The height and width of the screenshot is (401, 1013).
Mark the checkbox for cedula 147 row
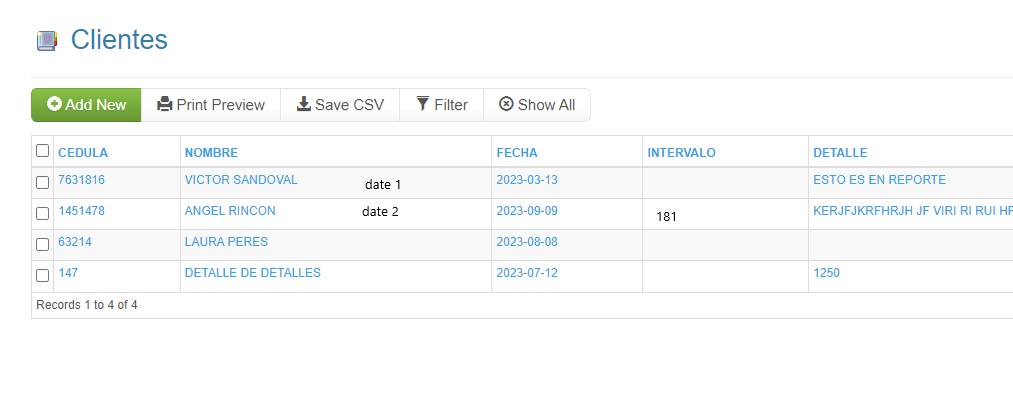(43, 276)
